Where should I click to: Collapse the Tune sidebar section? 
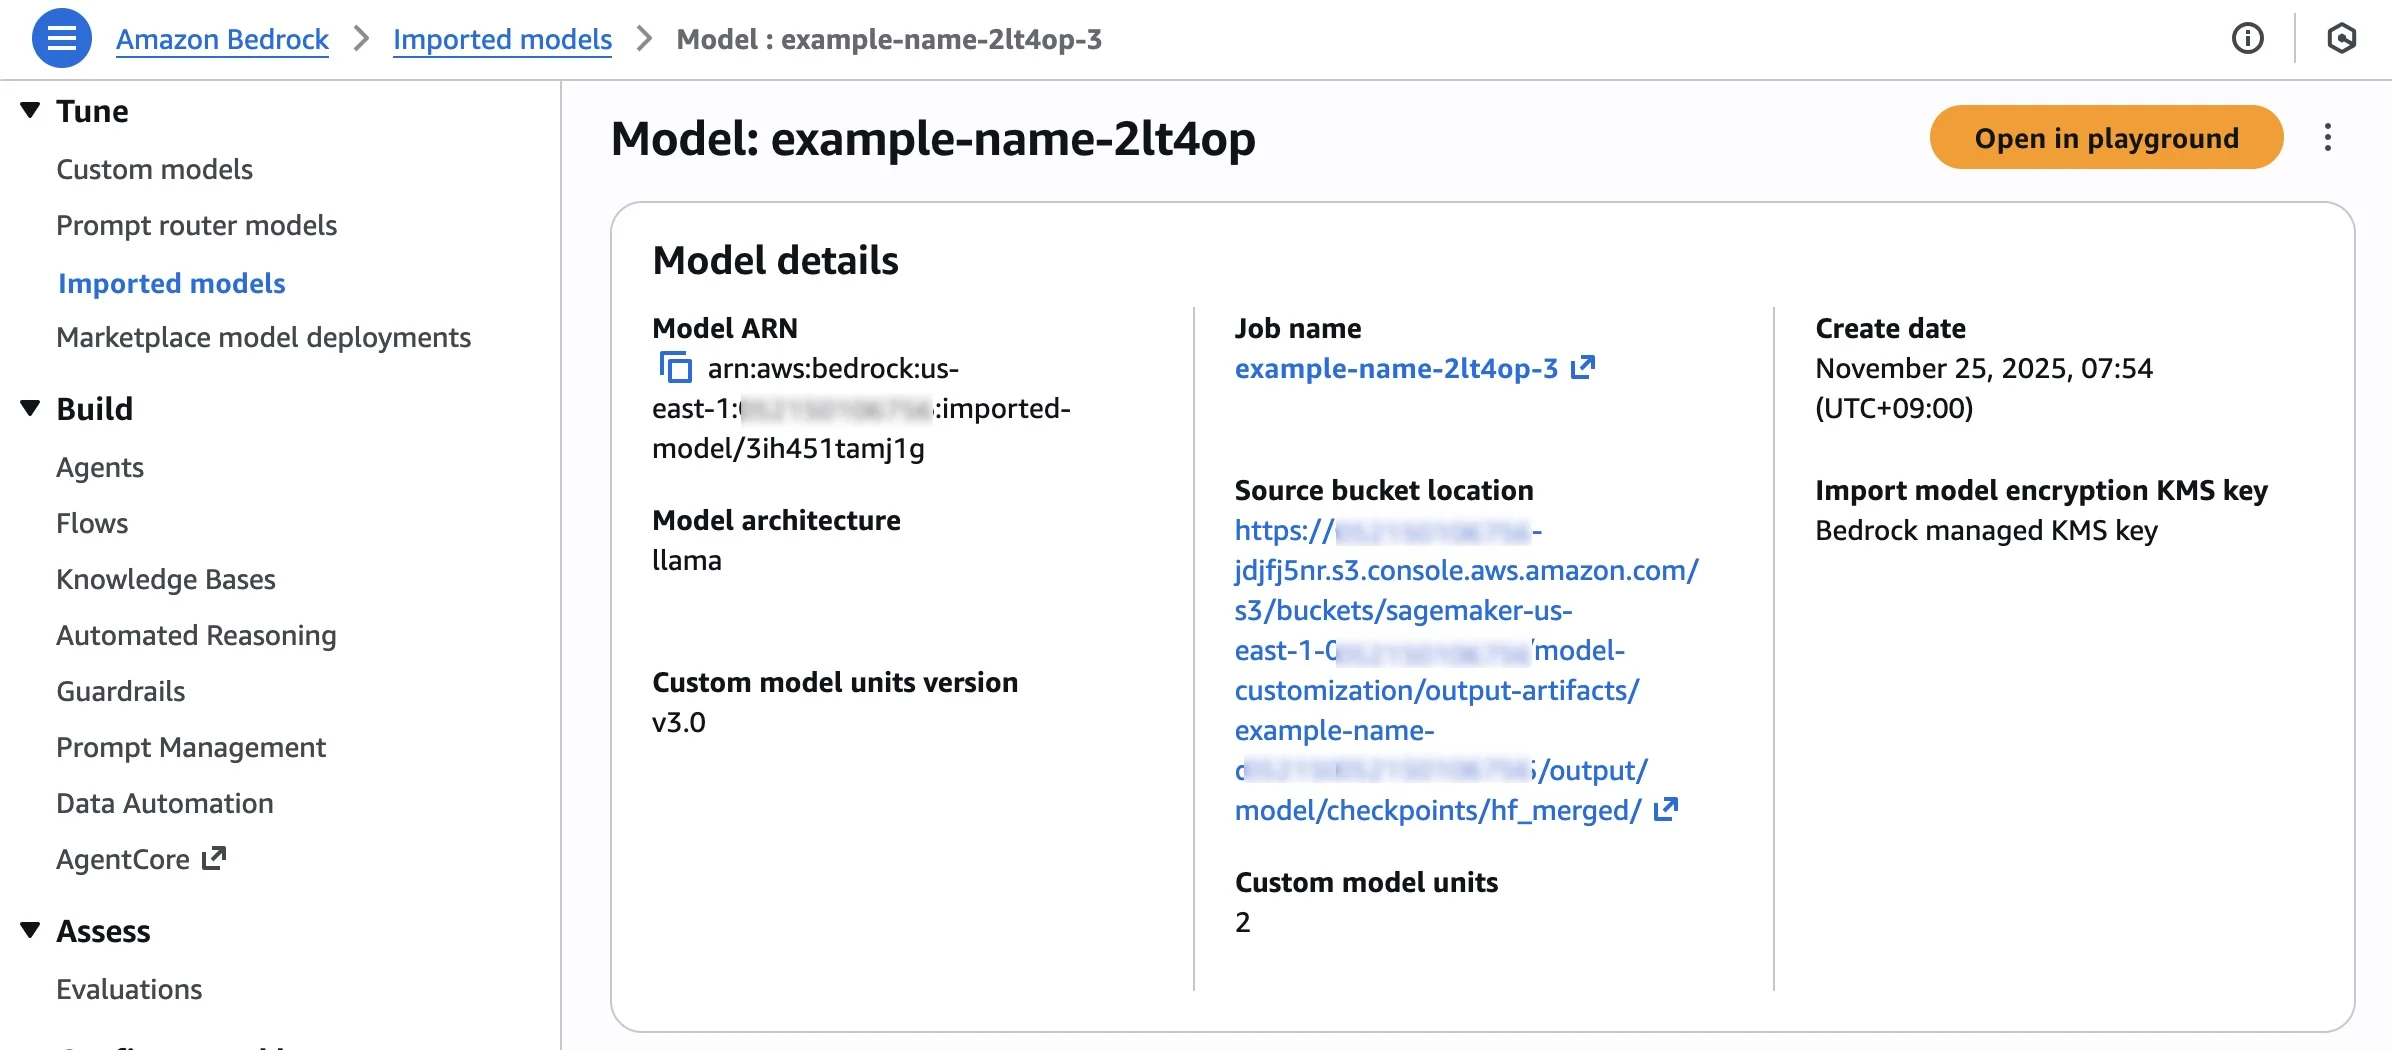[x=31, y=110]
